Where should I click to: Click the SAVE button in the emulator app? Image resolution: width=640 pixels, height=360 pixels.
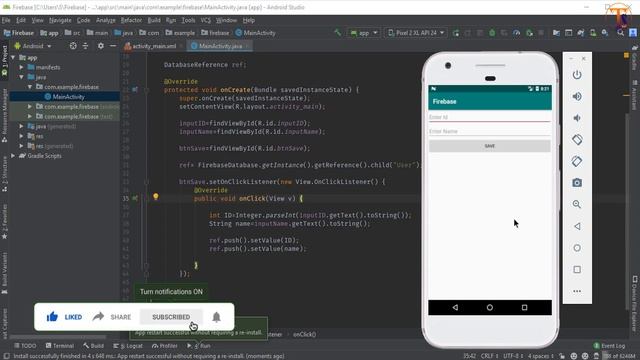[489, 146]
